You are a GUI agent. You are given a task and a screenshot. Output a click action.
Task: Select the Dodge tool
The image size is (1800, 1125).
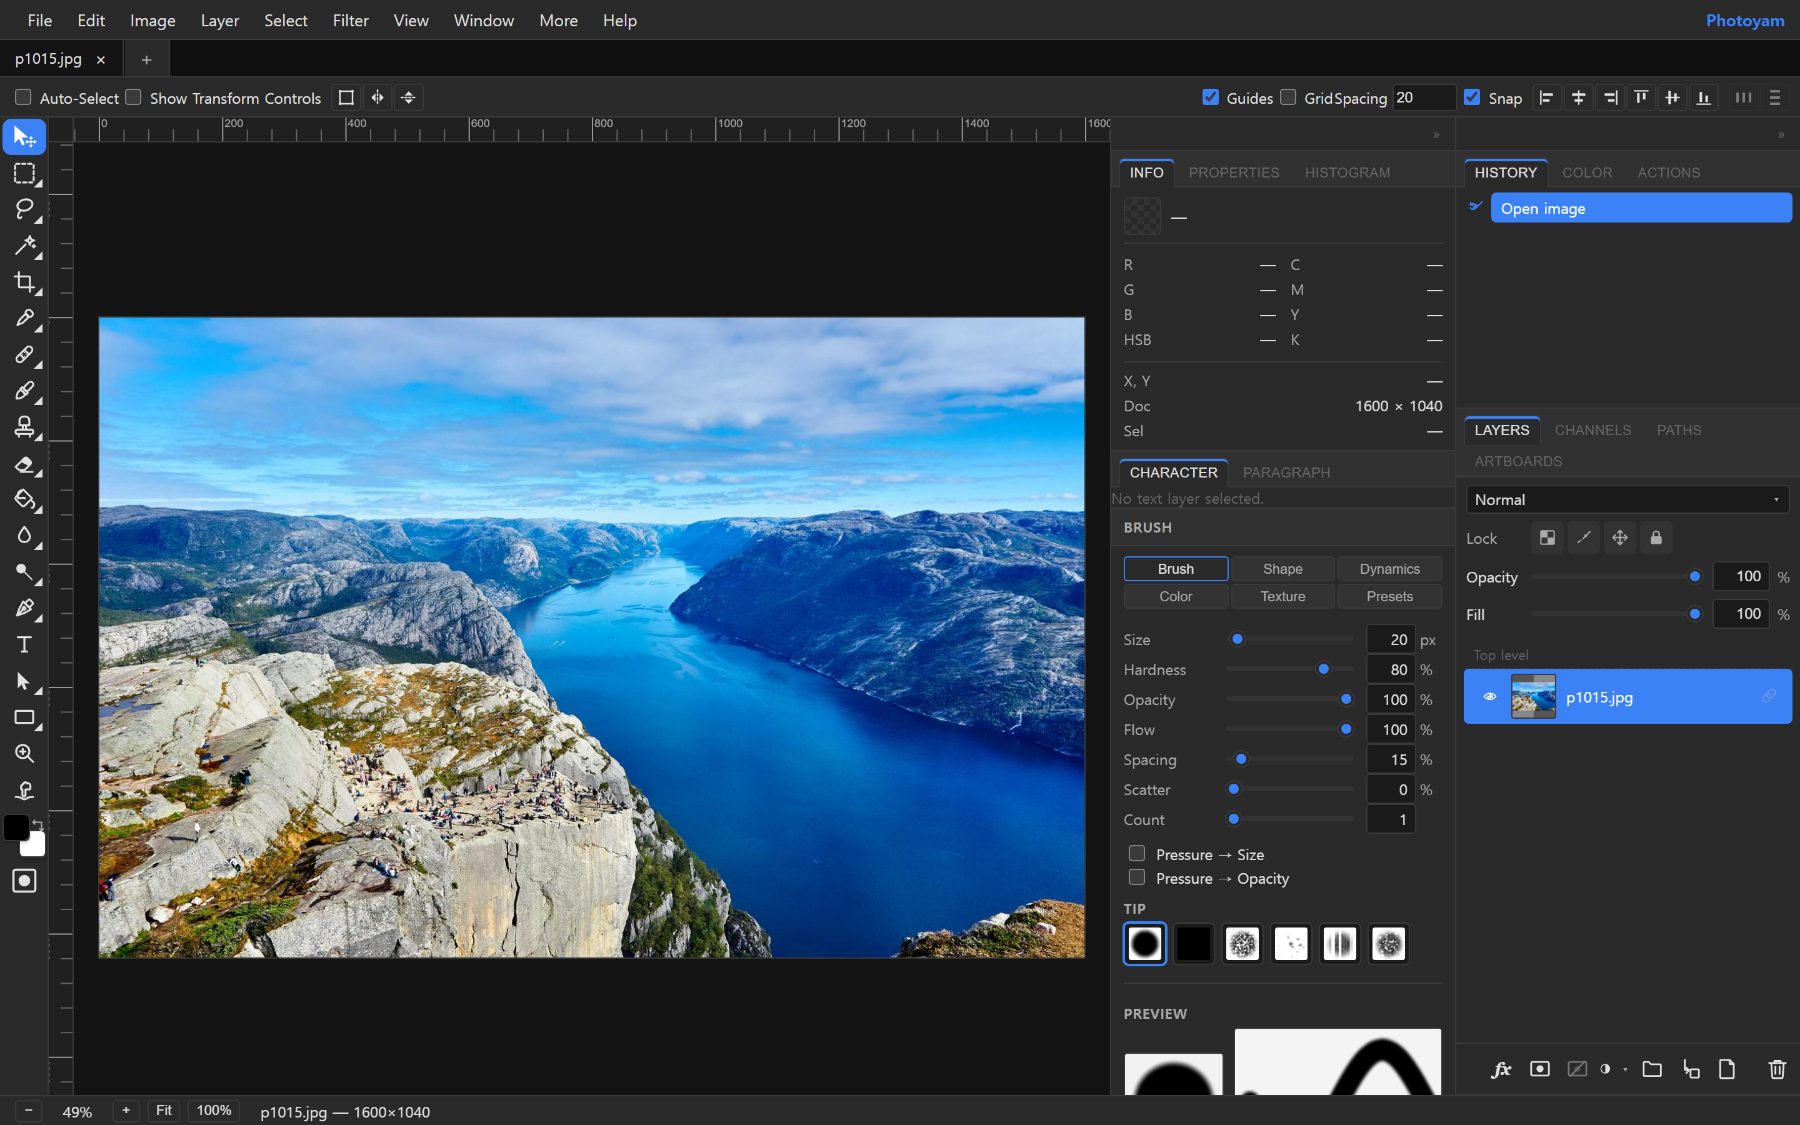[24, 572]
